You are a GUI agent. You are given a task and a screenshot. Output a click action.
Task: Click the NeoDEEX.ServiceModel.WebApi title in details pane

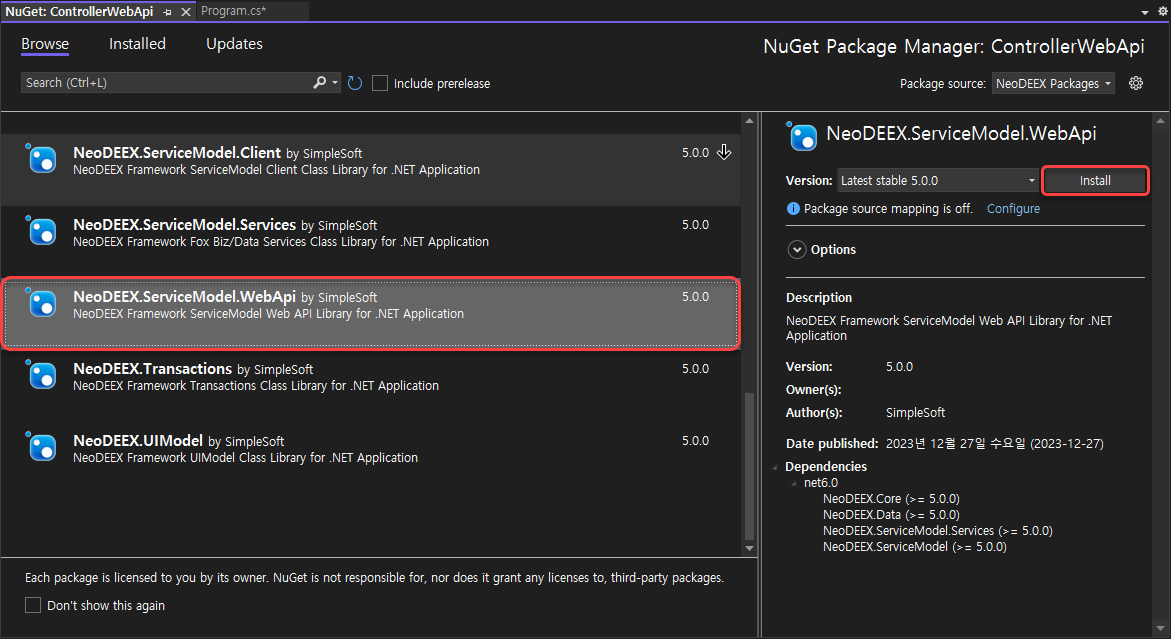[961, 134]
